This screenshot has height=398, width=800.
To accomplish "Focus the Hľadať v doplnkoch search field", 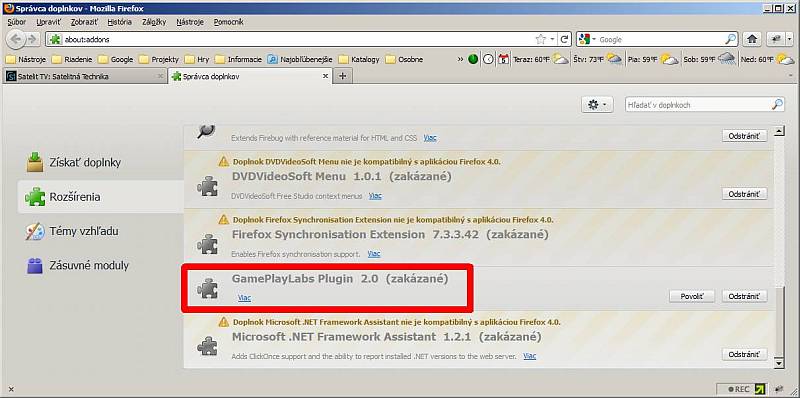I will coord(699,105).
